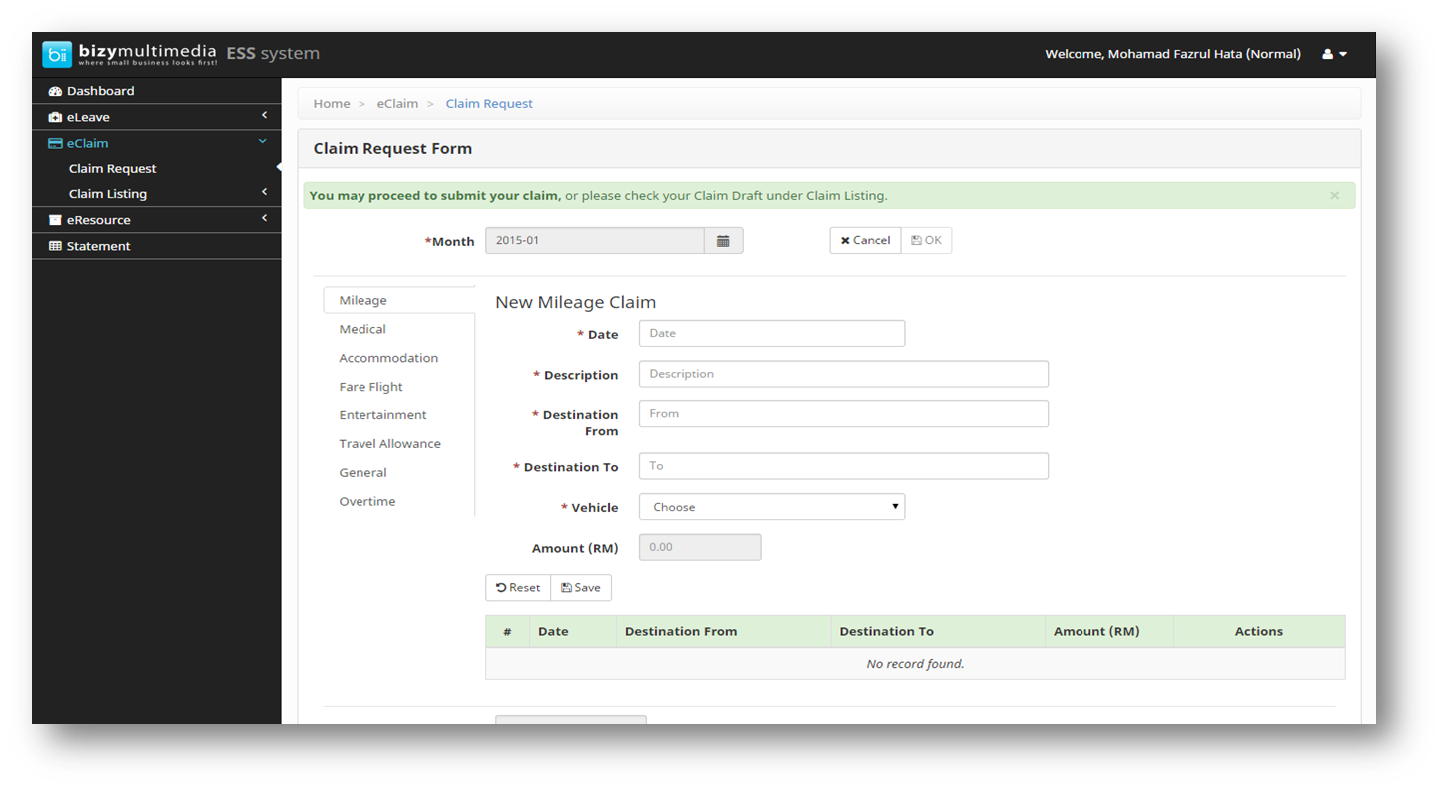Image resolution: width=1443 pixels, height=790 pixels.
Task: Expand Claim Listing submenu chevron
Action: [x=264, y=192]
